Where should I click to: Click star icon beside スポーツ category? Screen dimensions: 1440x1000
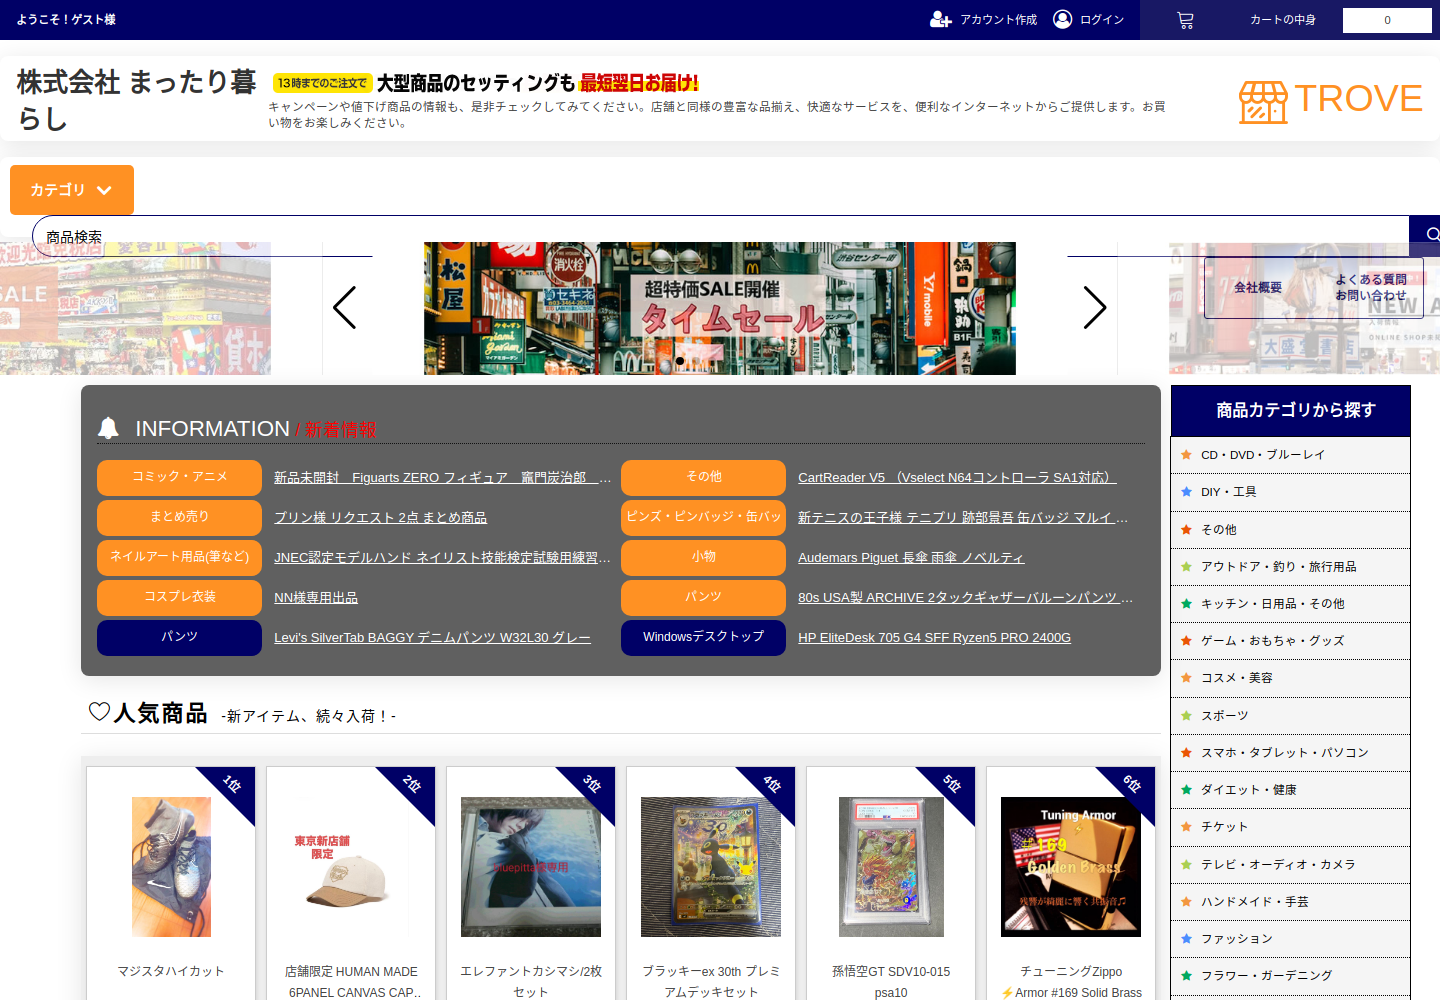click(x=1186, y=716)
